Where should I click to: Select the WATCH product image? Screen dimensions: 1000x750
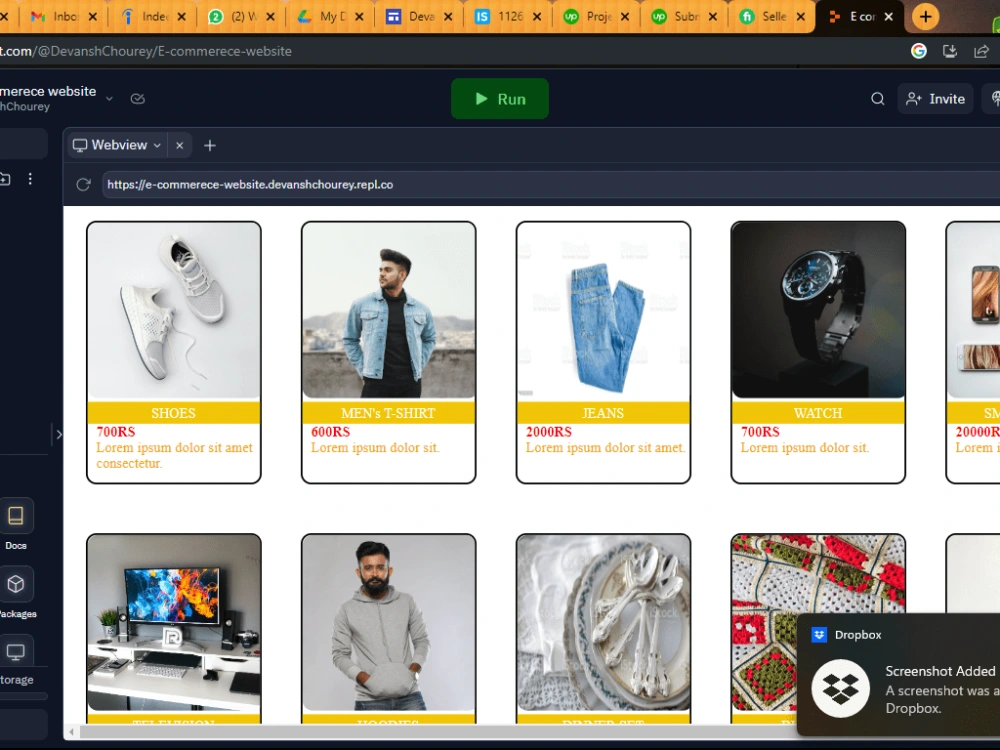818,311
